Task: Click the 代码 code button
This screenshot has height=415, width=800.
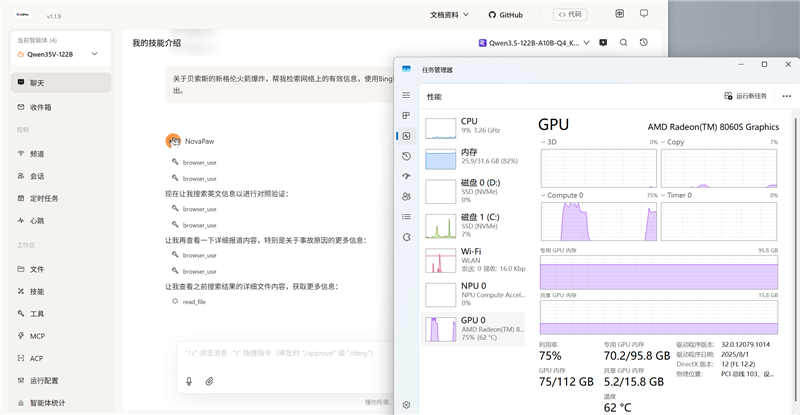Action: 570,14
